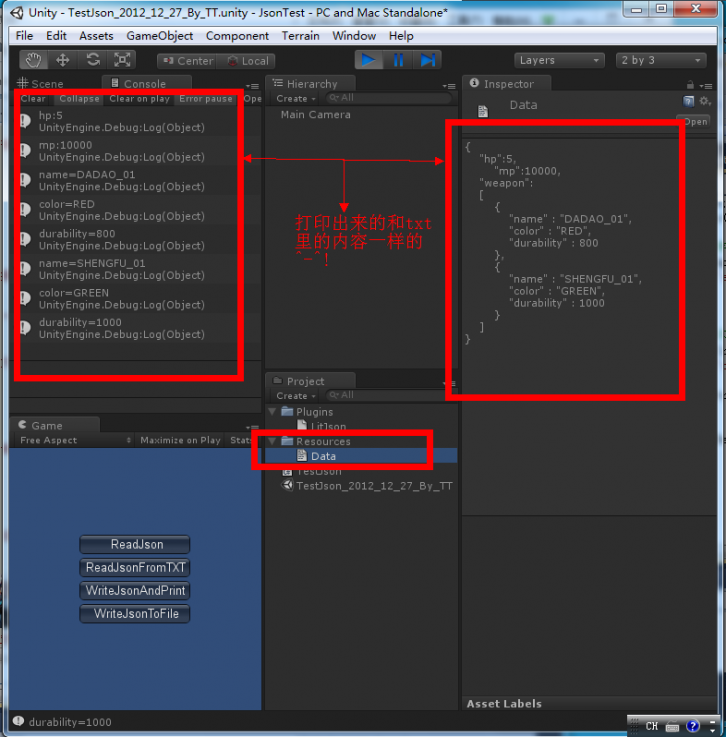
Task: Click the Hierarchy search field
Action: tap(389, 98)
